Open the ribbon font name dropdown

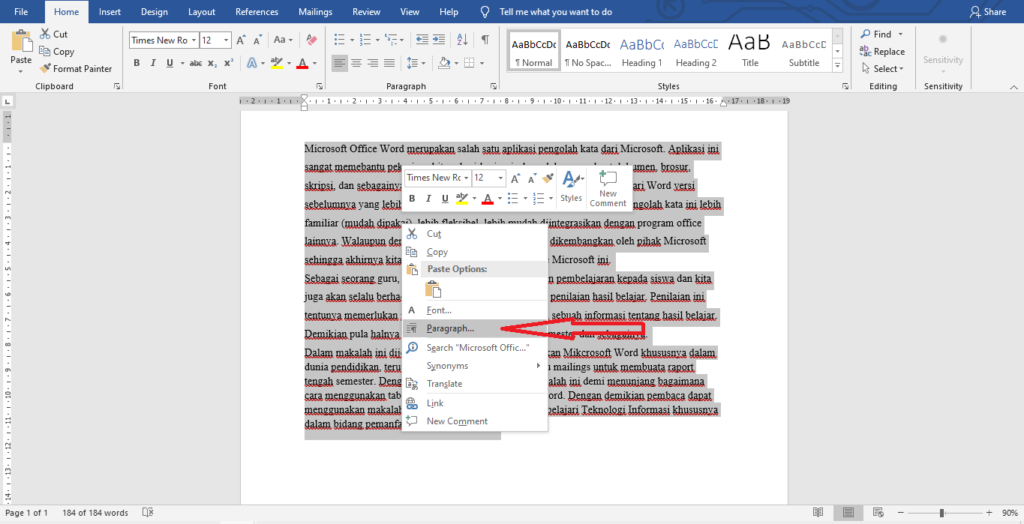click(194, 41)
